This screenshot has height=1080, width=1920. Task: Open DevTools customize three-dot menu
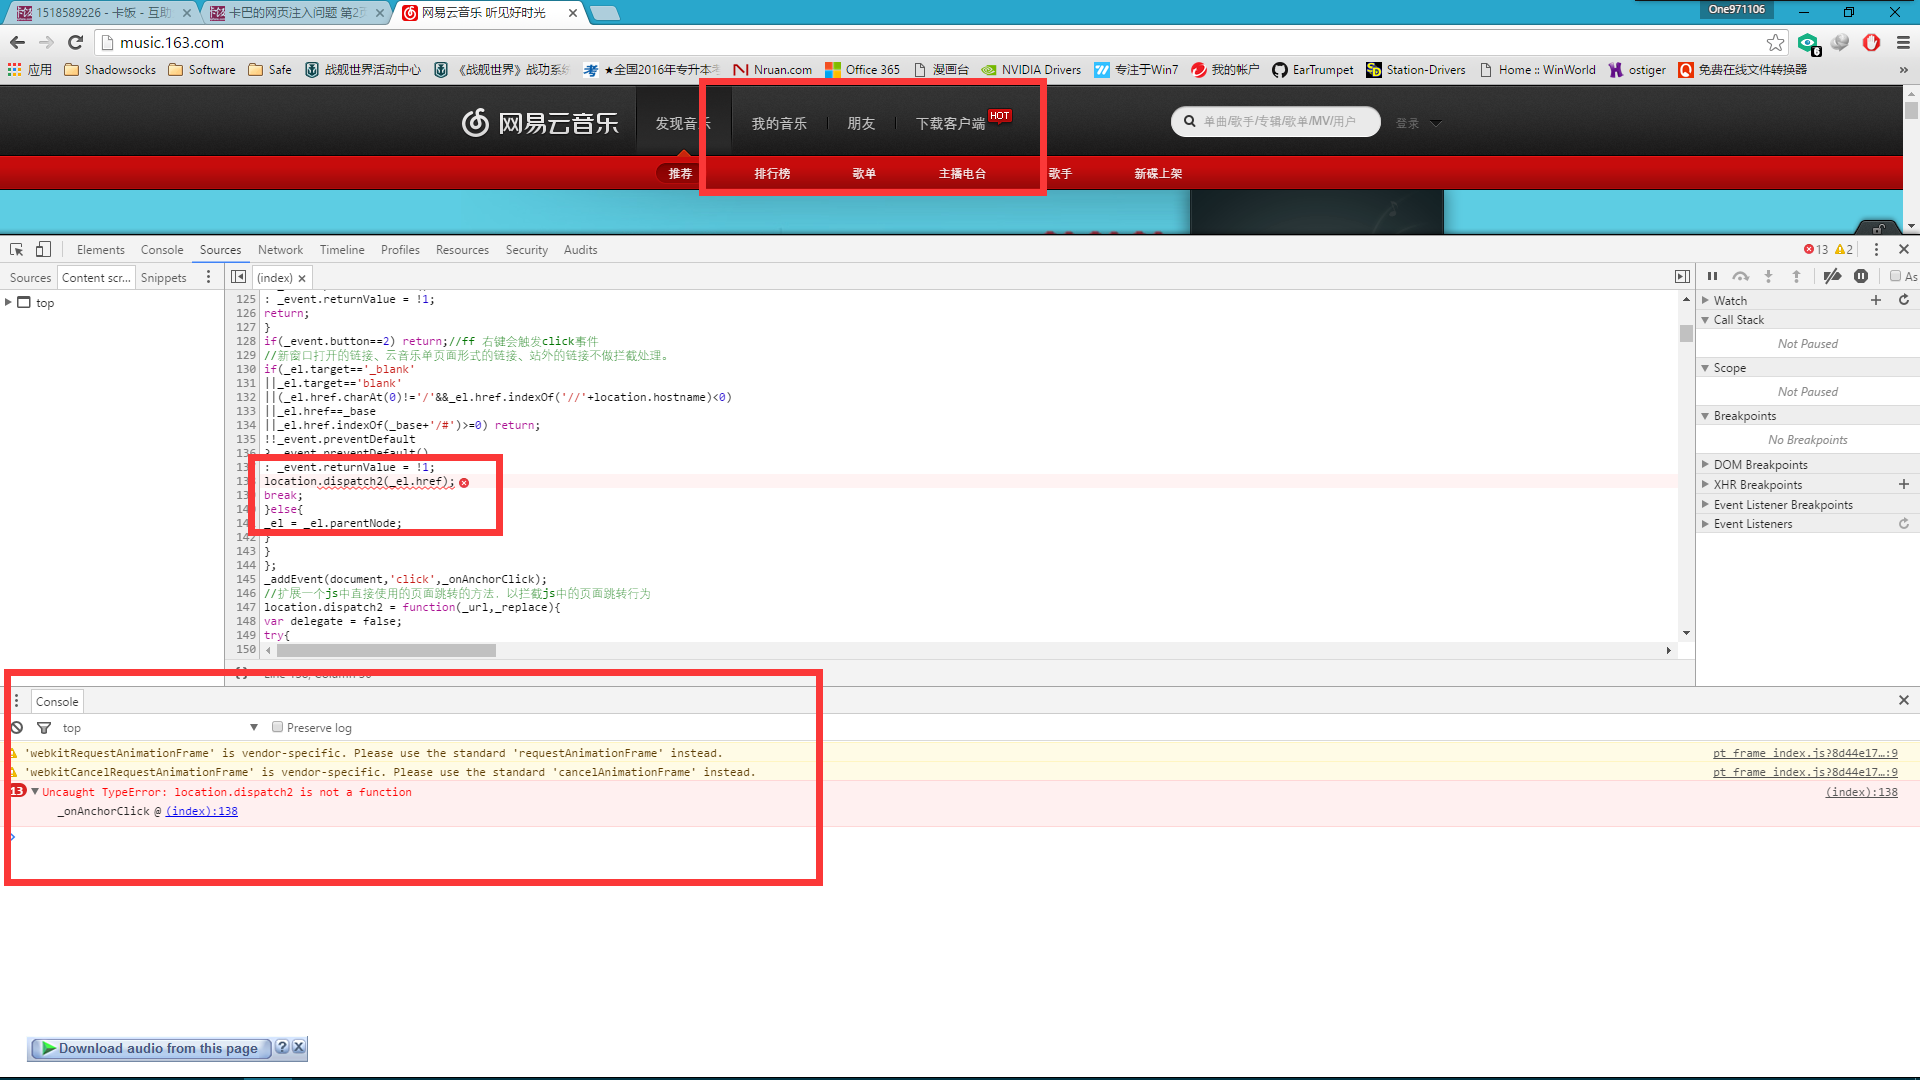coord(1876,250)
